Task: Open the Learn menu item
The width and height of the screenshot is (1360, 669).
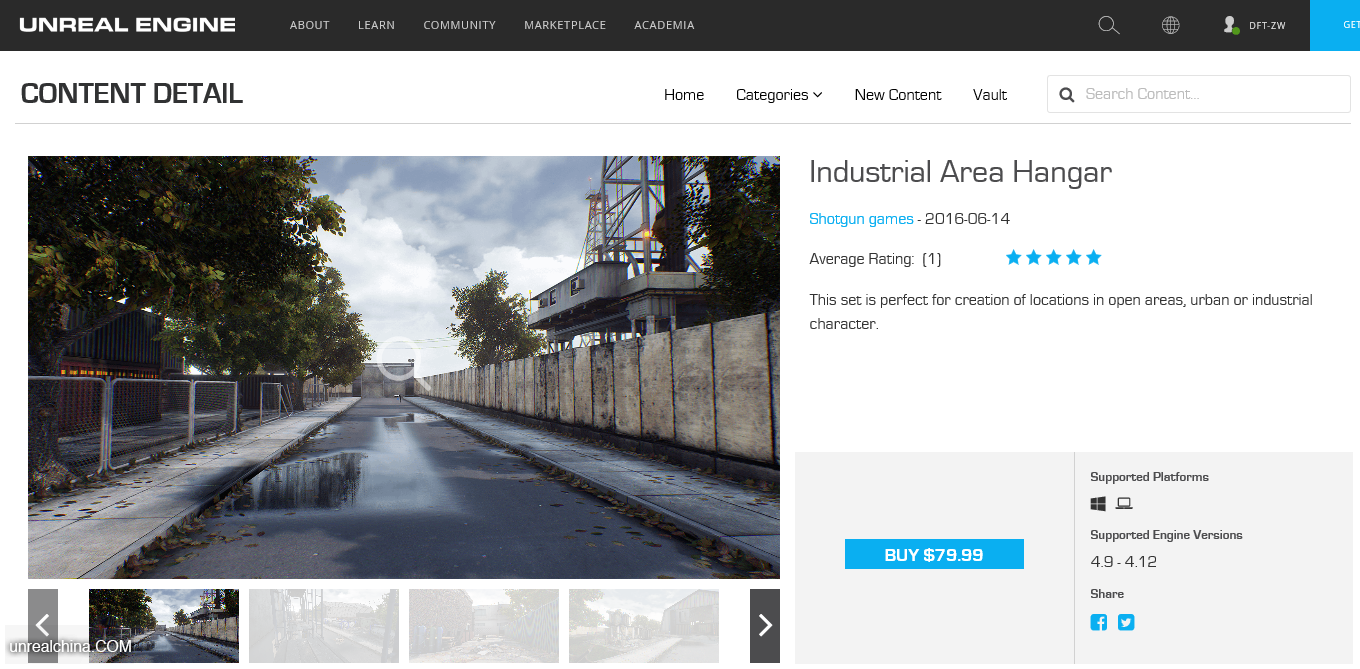Action: tap(376, 25)
